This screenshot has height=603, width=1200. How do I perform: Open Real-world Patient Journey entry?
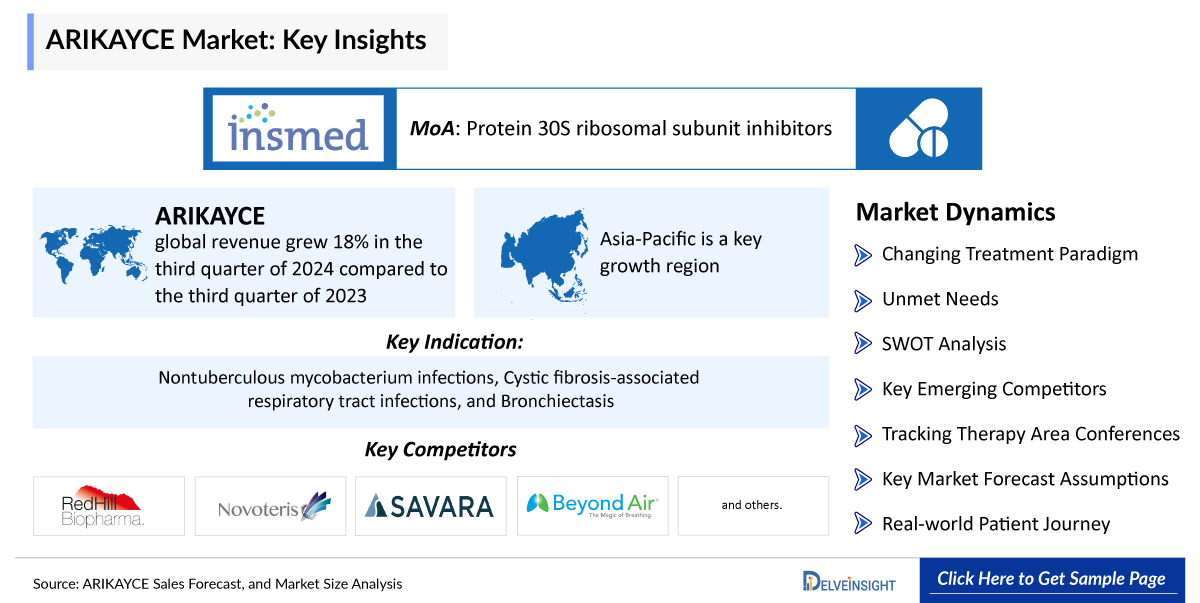[x=995, y=524]
